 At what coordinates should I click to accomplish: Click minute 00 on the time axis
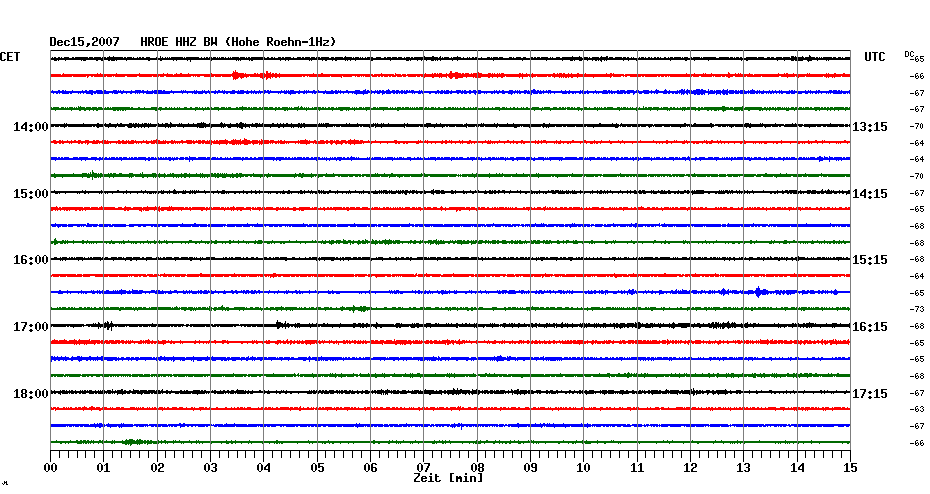50,467
